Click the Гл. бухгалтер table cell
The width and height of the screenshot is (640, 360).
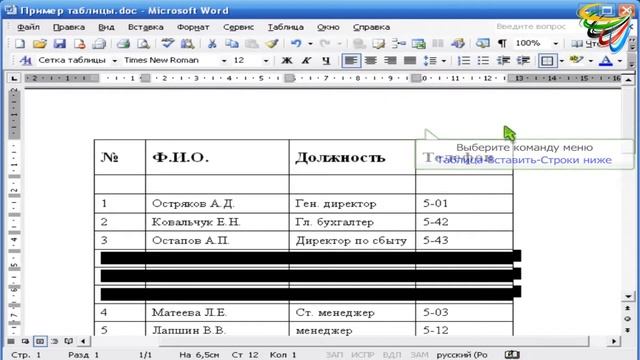click(352, 222)
